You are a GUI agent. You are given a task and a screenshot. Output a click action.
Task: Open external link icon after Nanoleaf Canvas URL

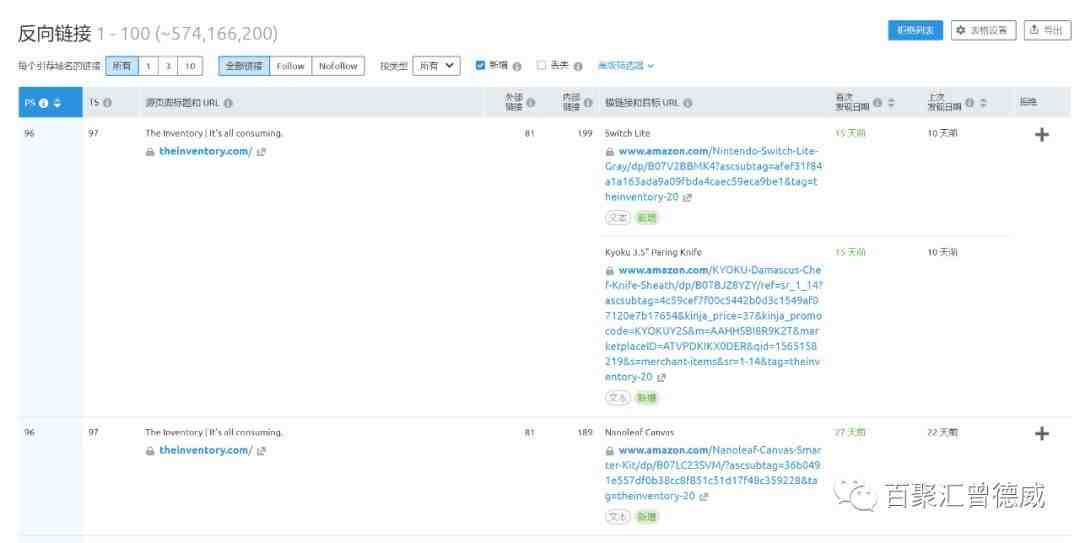703,497
